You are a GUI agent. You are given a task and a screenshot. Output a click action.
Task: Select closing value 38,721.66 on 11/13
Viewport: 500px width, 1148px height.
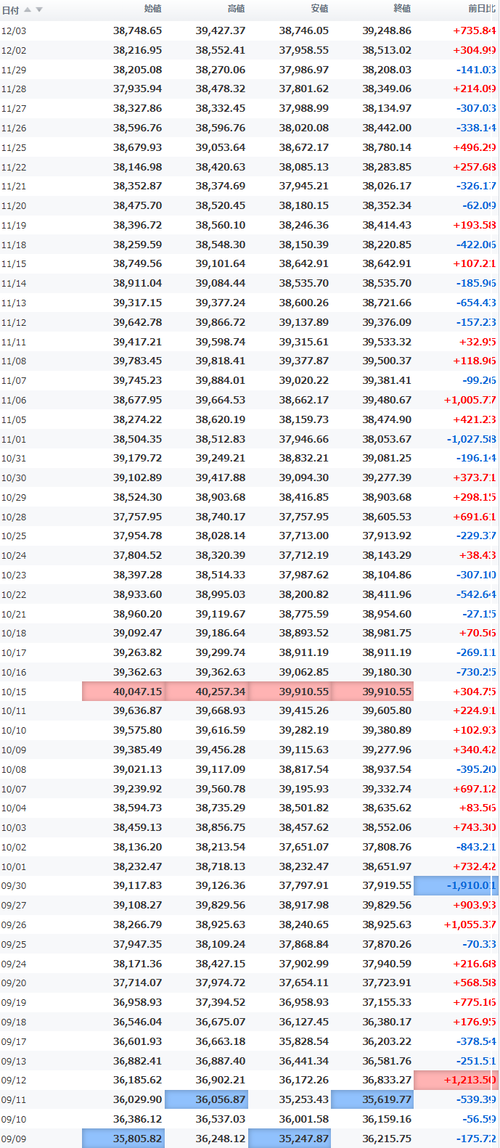(x=387, y=302)
